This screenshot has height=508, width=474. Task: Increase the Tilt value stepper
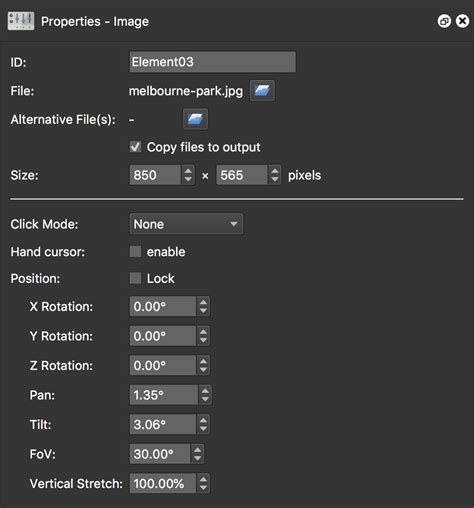tap(203, 420)
